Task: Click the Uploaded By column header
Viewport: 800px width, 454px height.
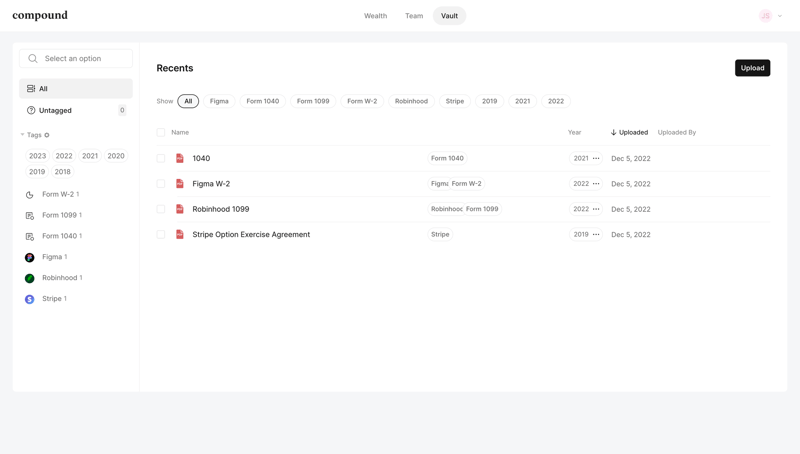Action: tap(677, 133)
